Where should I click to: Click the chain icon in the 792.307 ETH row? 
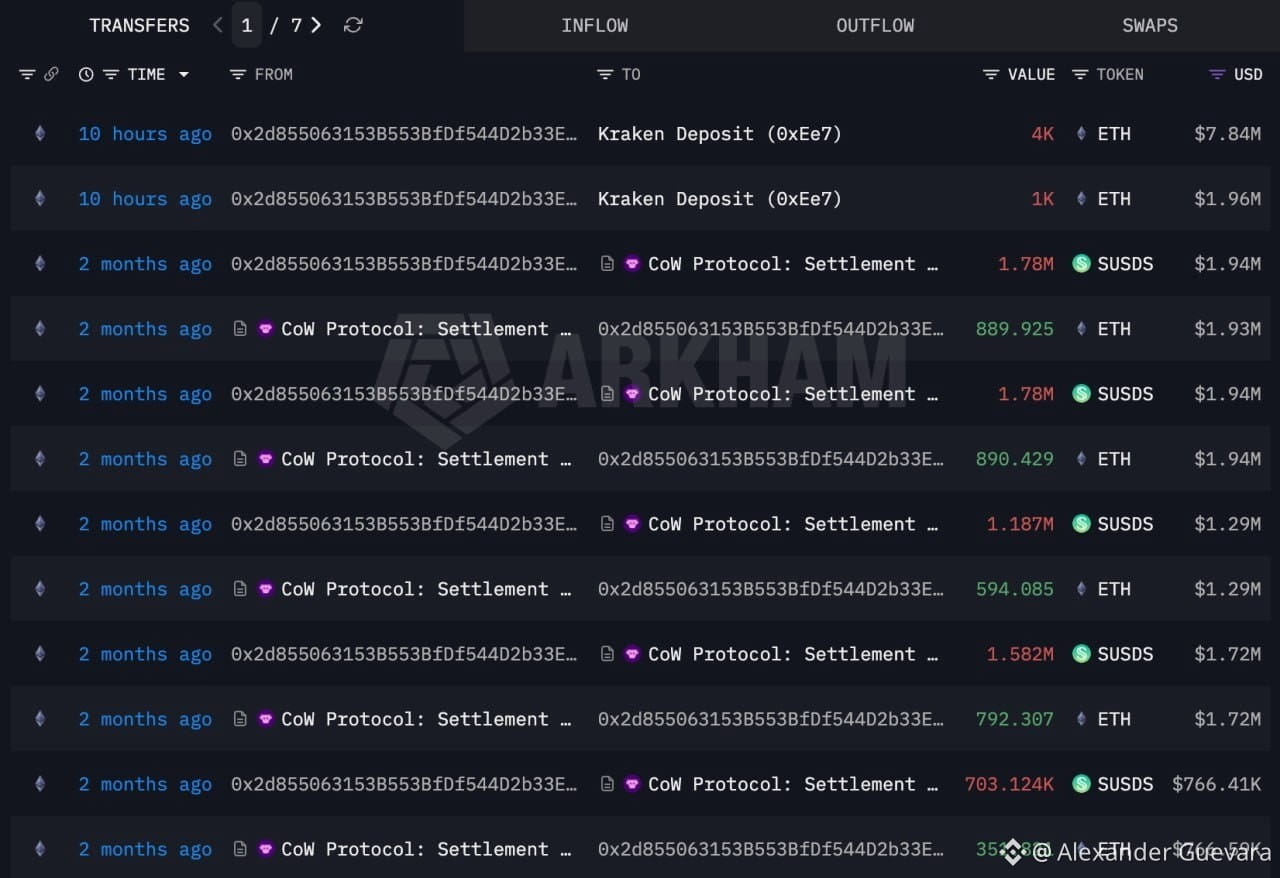click(40, 718)
